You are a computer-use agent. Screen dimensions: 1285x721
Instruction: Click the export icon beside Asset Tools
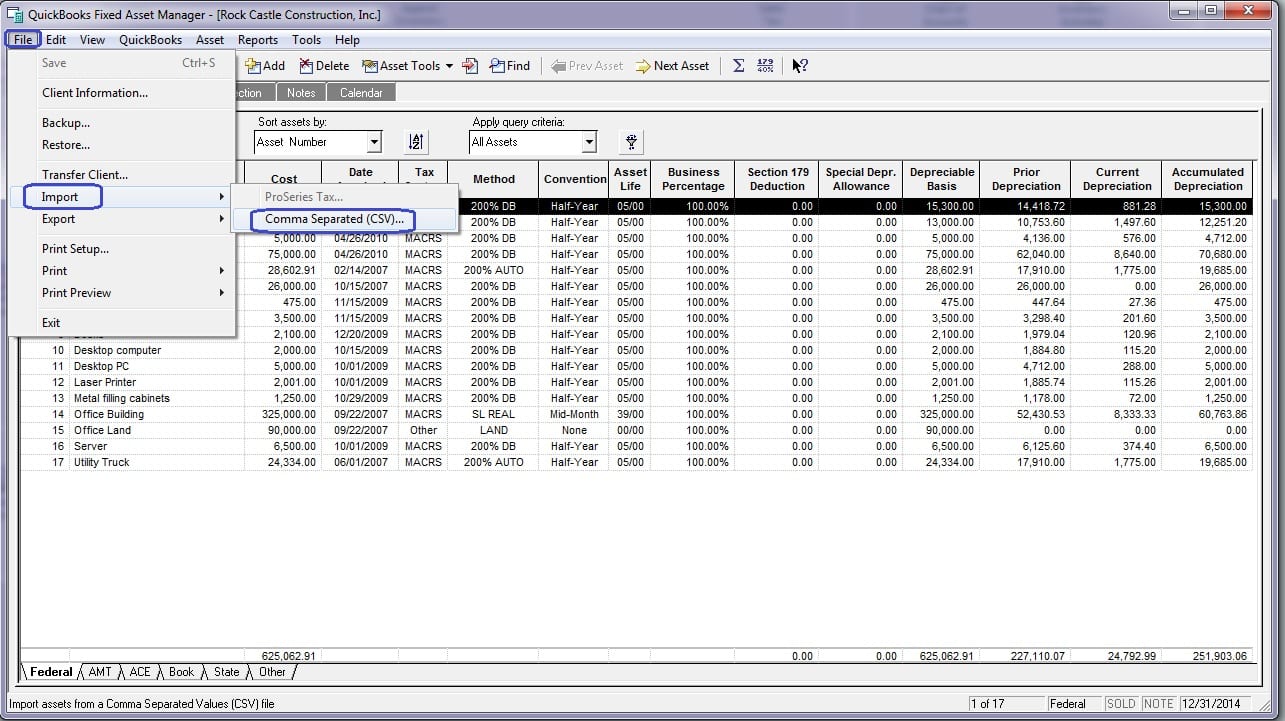coord(470,66)
